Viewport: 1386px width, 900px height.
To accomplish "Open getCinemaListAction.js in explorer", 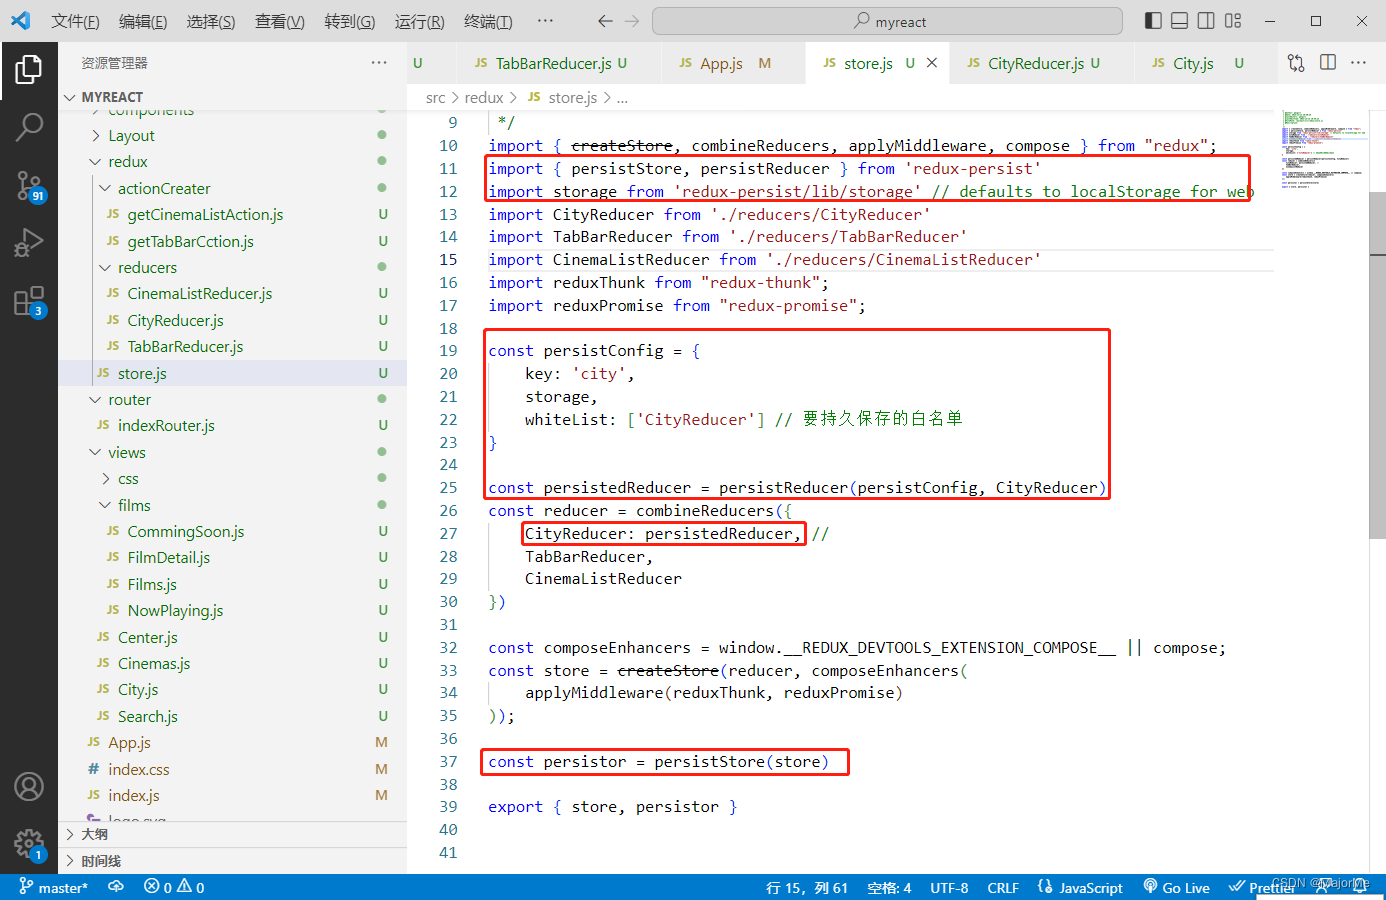I will click(205, 214).
